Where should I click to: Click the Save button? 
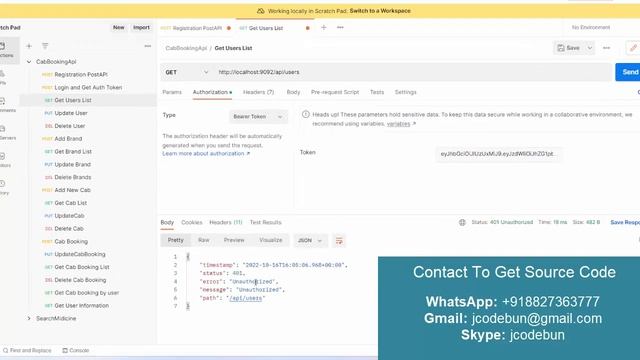tap(569, 48)
